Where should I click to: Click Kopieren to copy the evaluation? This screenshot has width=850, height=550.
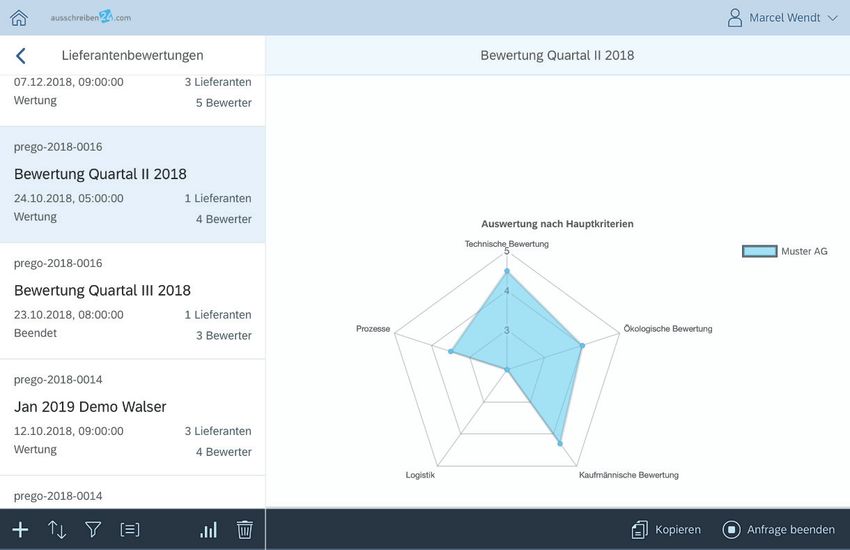[x=666, y=530]
